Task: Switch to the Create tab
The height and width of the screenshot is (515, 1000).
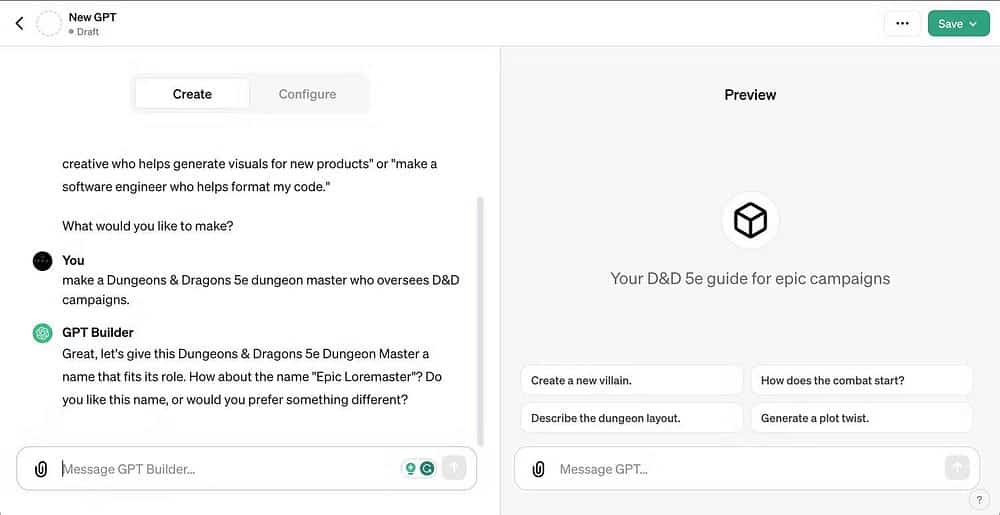Action: tap(192, 94)
